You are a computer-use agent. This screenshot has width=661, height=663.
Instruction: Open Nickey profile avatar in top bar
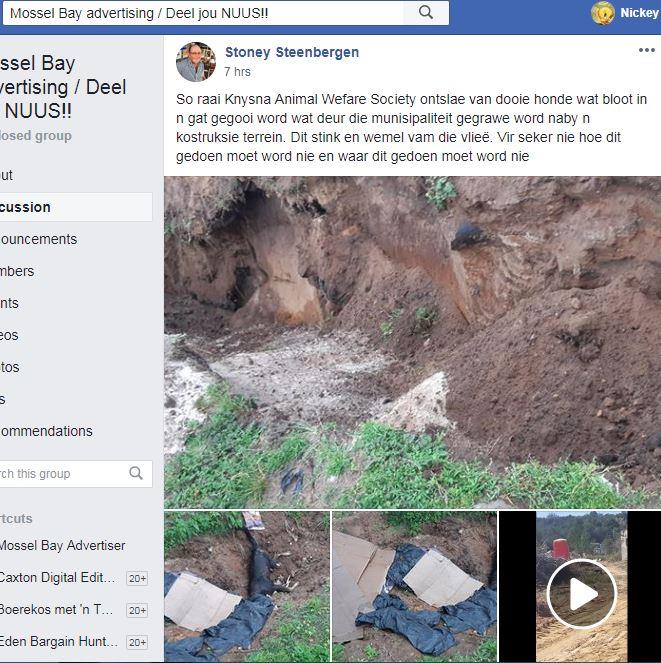[x=603, y=13]
